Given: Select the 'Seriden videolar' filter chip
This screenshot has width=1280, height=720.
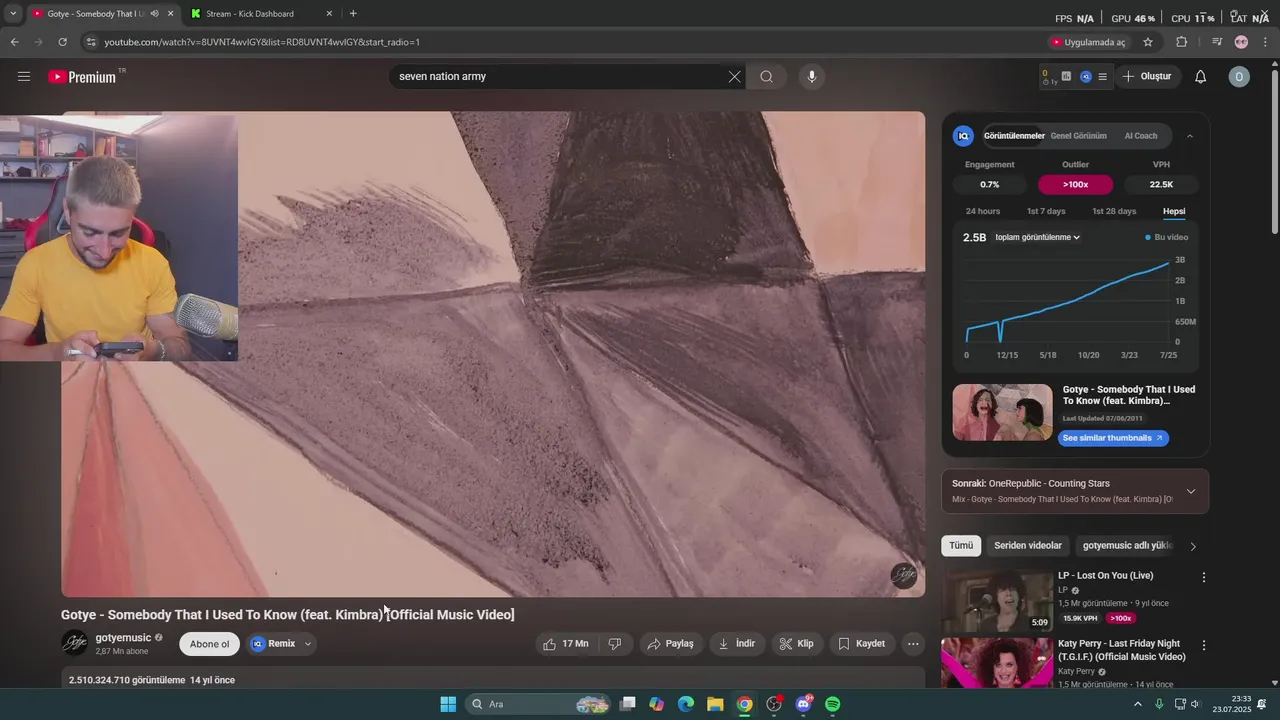Looking at the screenshot, I should click(1028, 546).
